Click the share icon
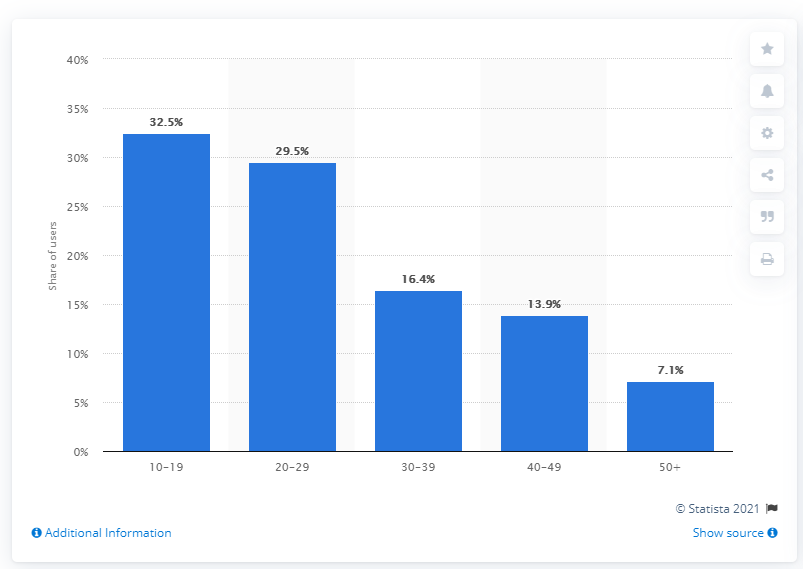The height and width of the screenshot is (569, 803). (x=767, y=175)
